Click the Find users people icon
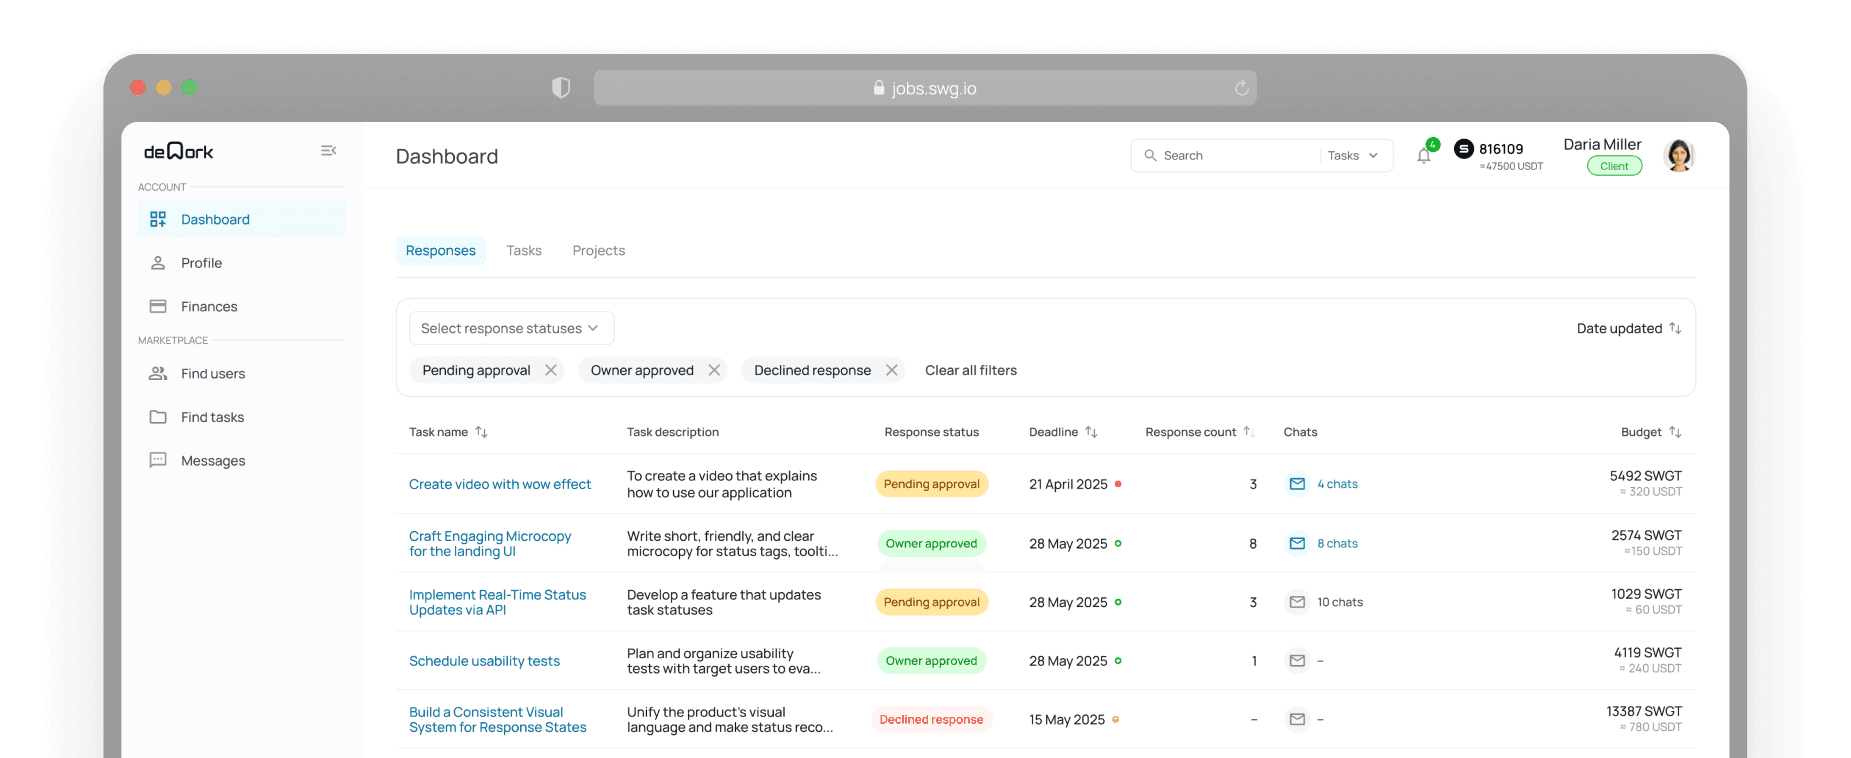This screenshot has width=1851, height=758. click(x=158, y=373)
